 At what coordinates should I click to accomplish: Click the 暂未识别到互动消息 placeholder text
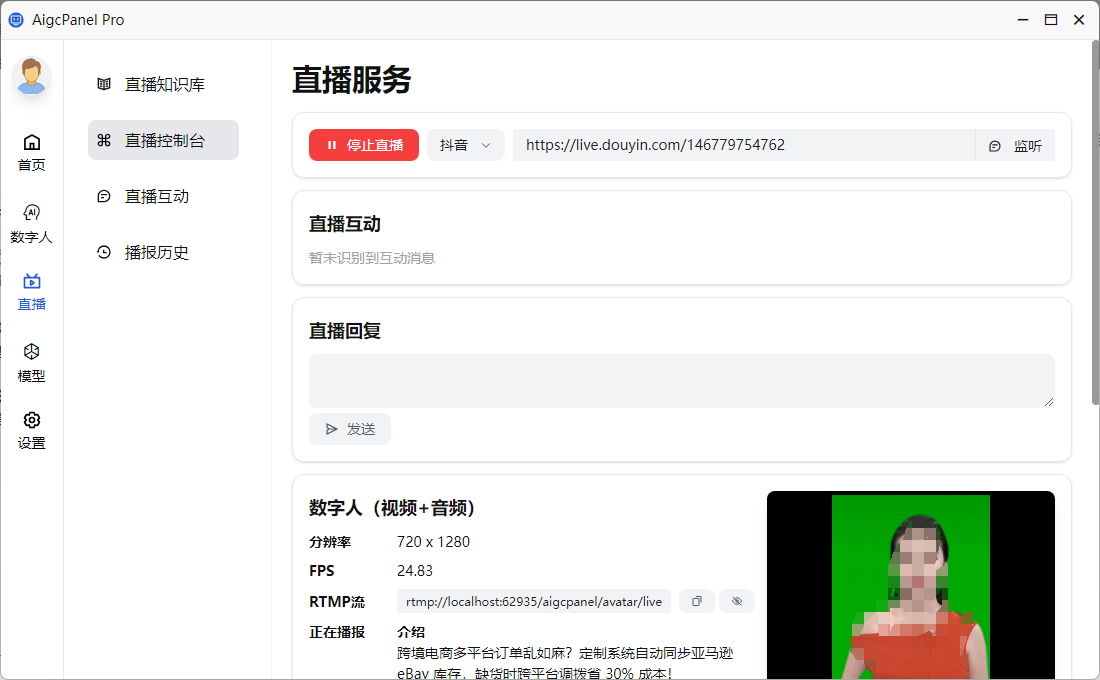click(x=372, y=258)
